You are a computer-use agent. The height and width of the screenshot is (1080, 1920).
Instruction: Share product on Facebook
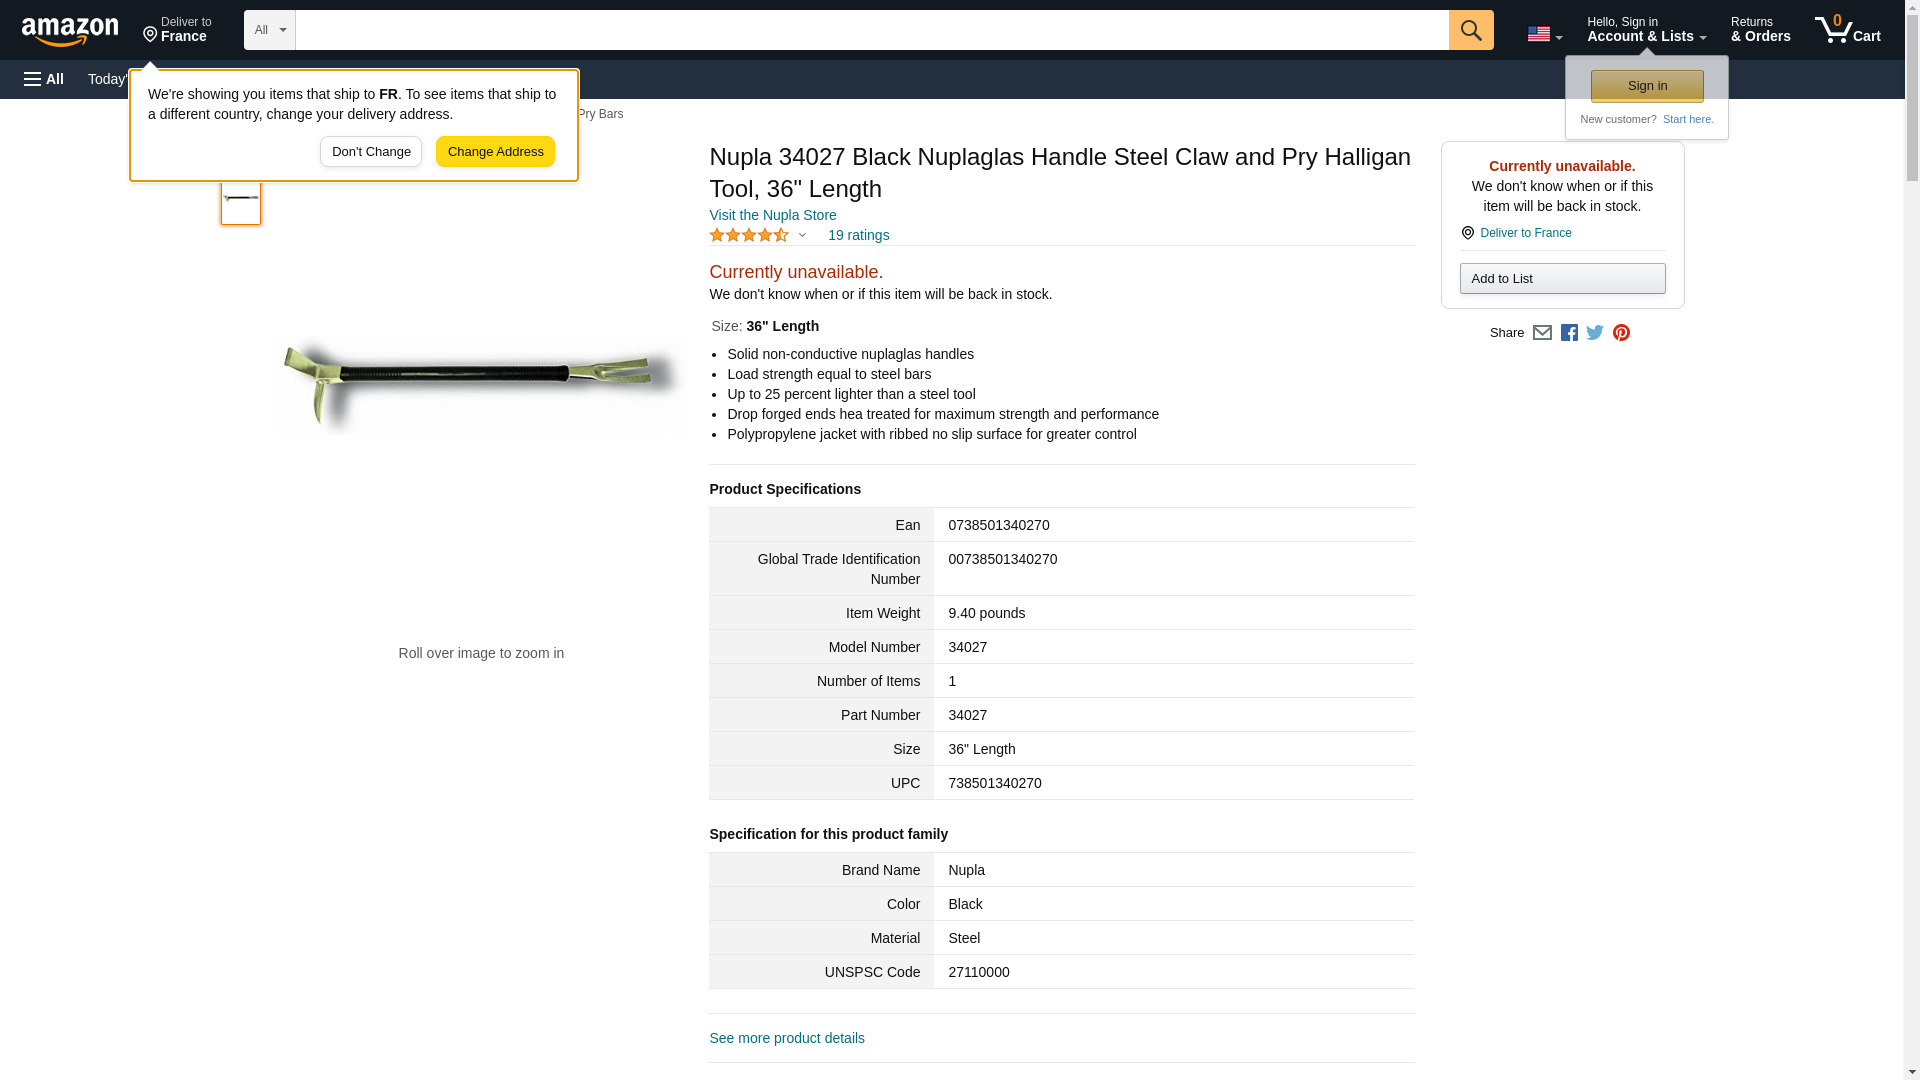point(1569,333)
